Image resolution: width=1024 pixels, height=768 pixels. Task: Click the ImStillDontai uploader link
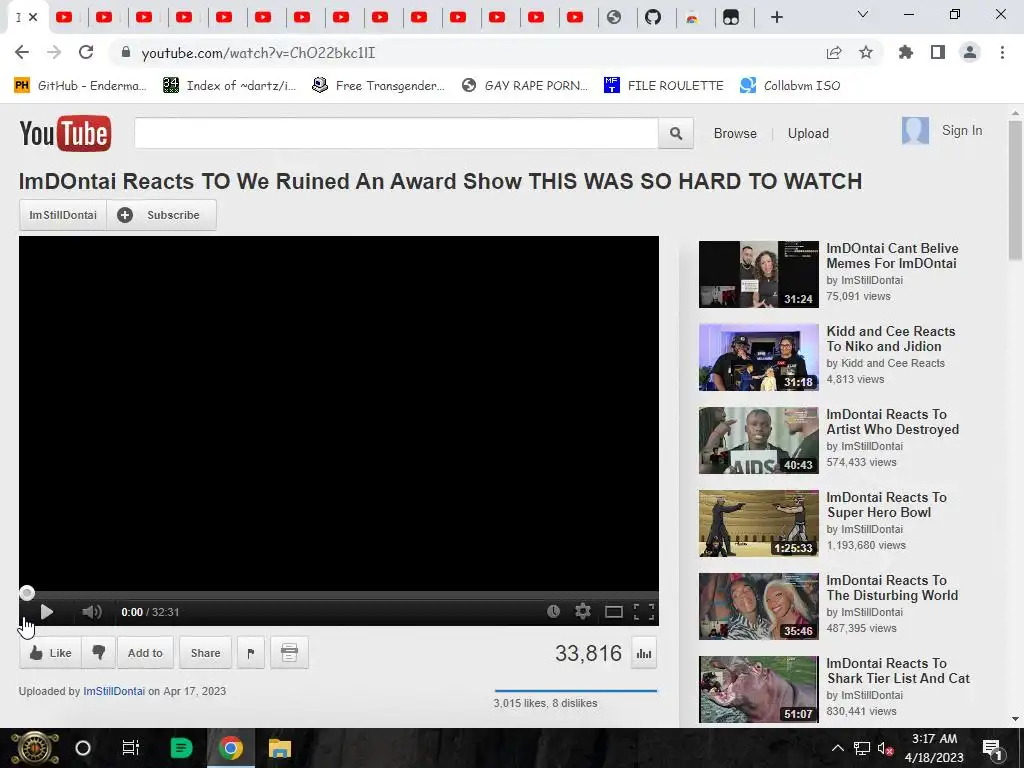click(114, 691)
